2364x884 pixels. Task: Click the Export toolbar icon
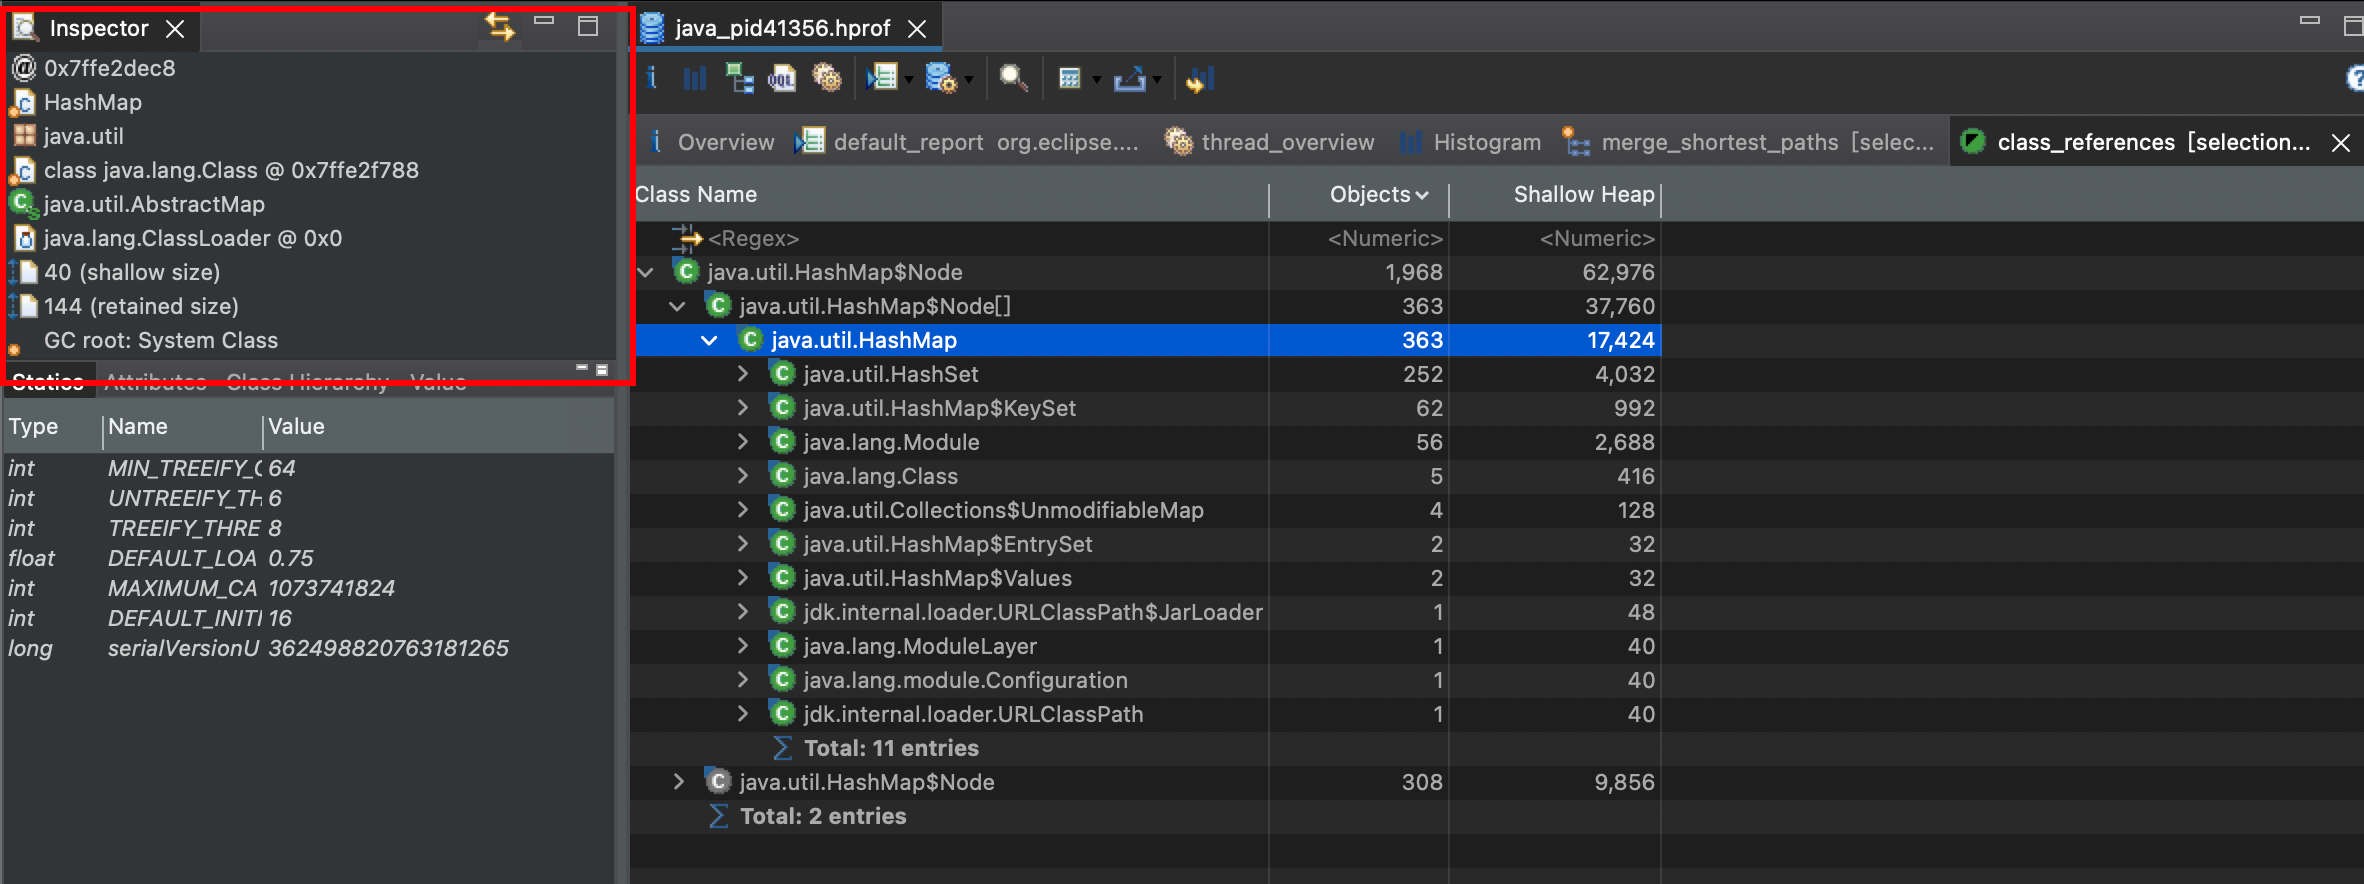(x=1129, y=78)
